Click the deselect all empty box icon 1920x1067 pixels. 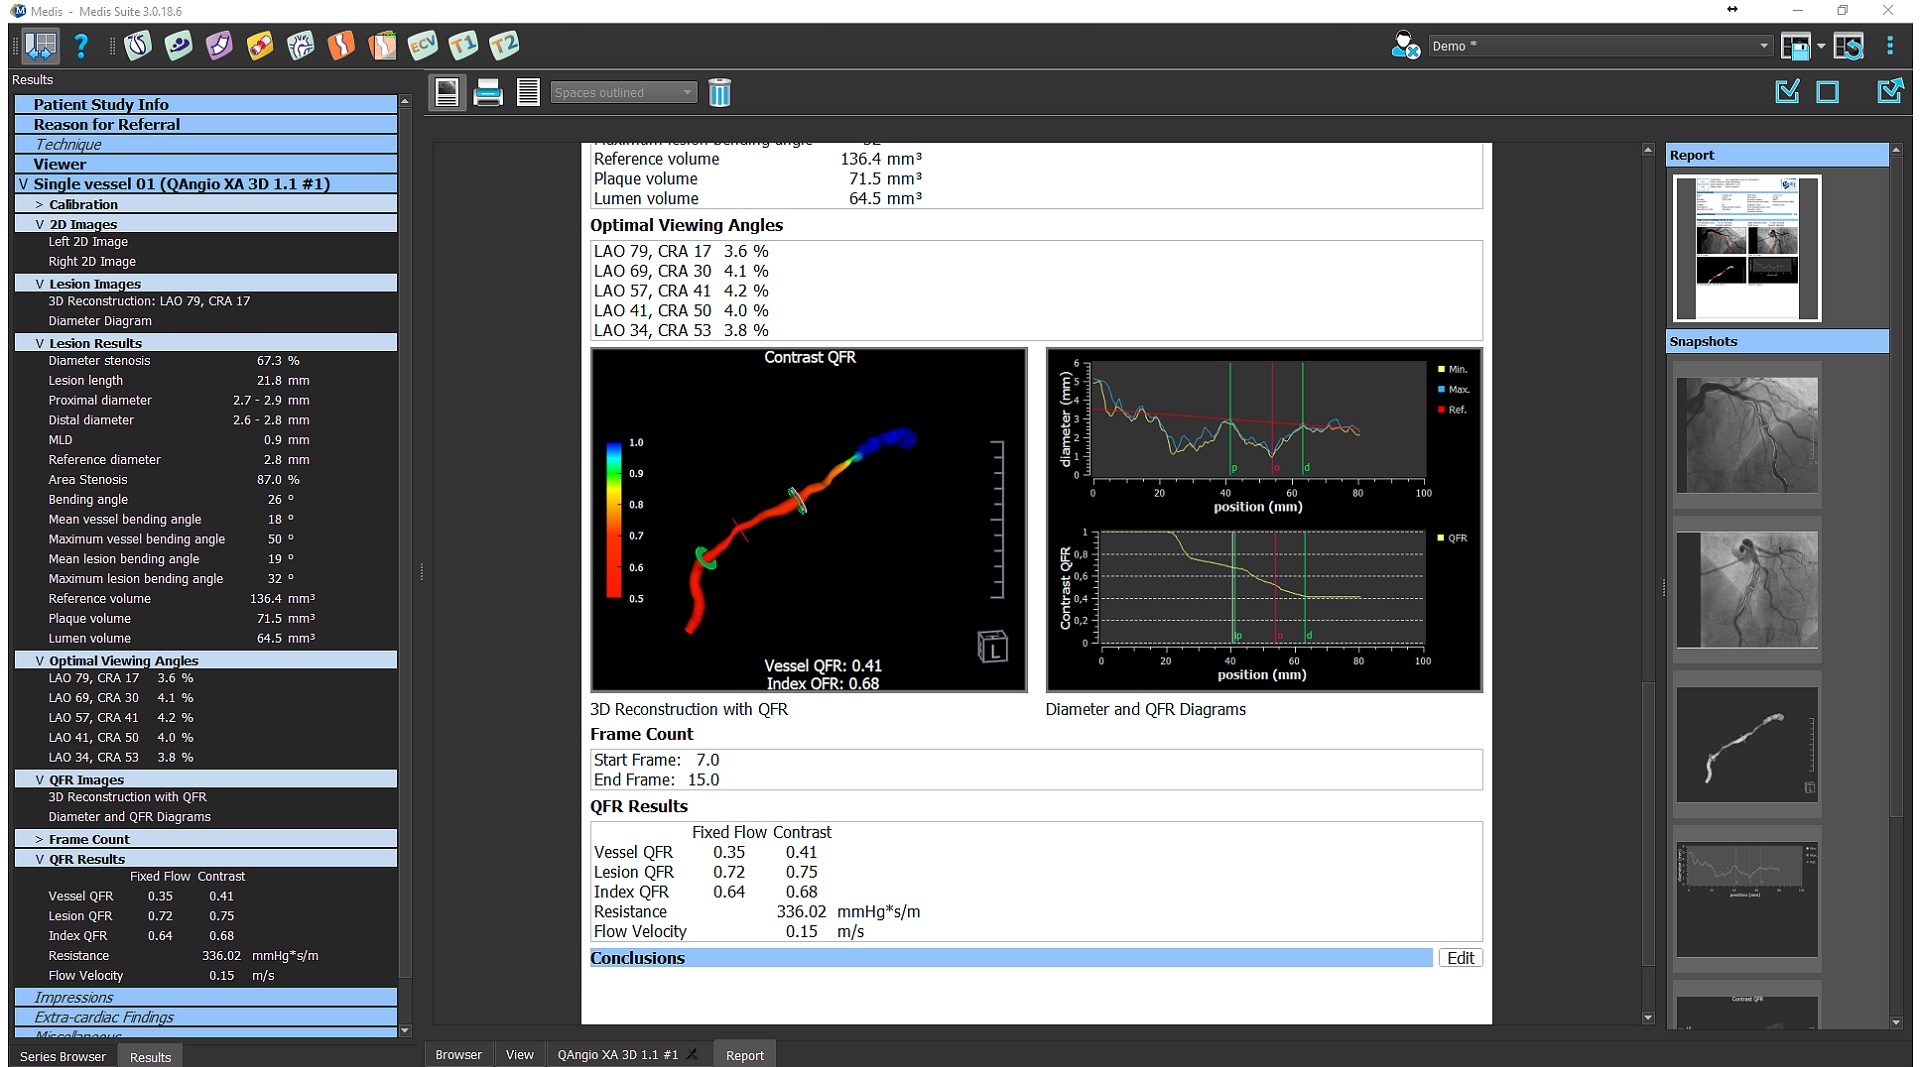click(1828, 92)
